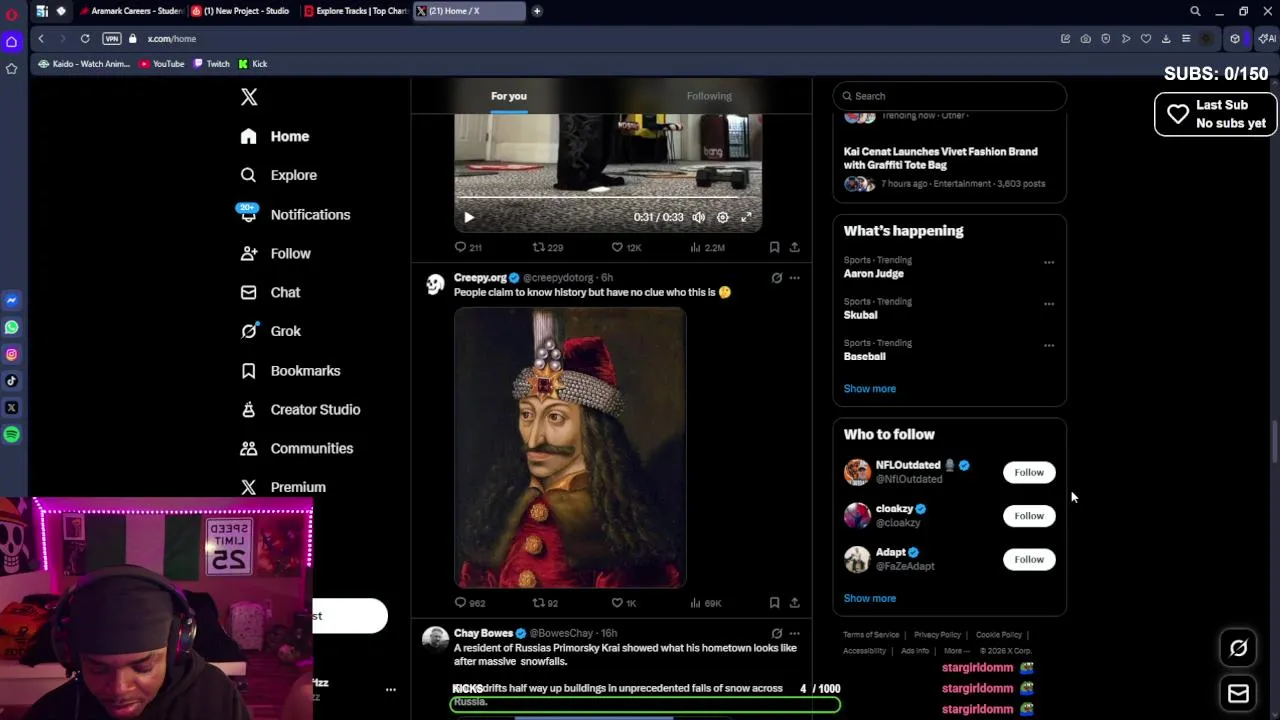Viewport: 1280px width, 720px height.
Task: Open Communities in the sidebar
Action: 297,448
